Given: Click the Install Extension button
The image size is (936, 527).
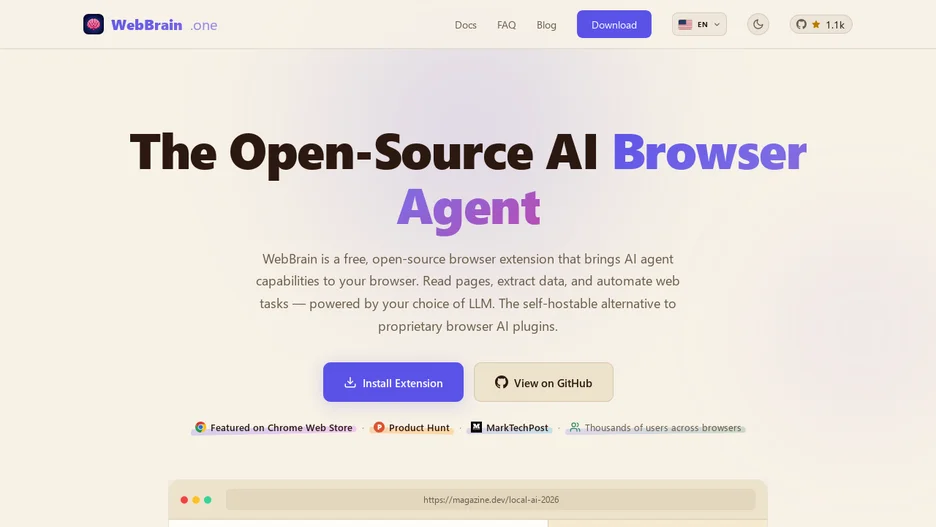Looking at the screenshot, I should coord(393,382).
